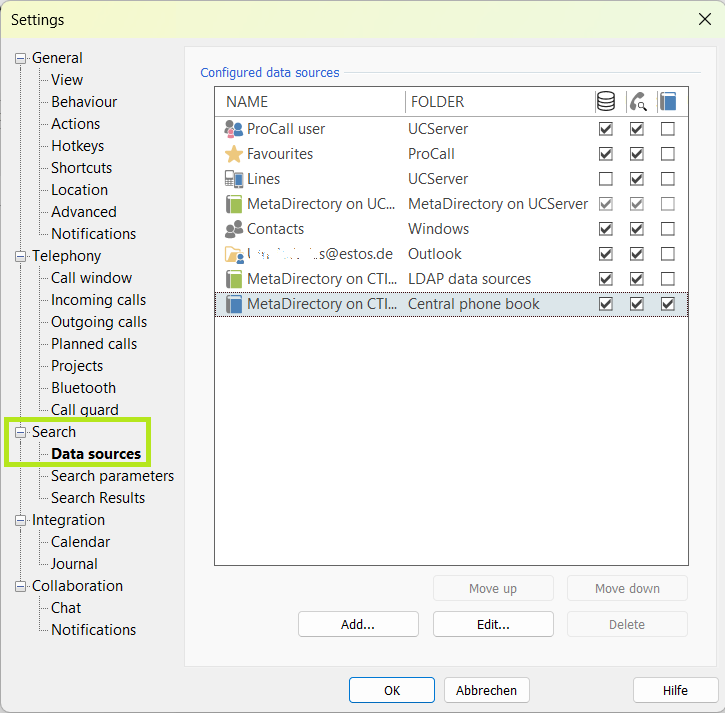Viewport: 725px width, 713px height.
Task: Collapse the Telephony tree node
Action: [21, 256]
